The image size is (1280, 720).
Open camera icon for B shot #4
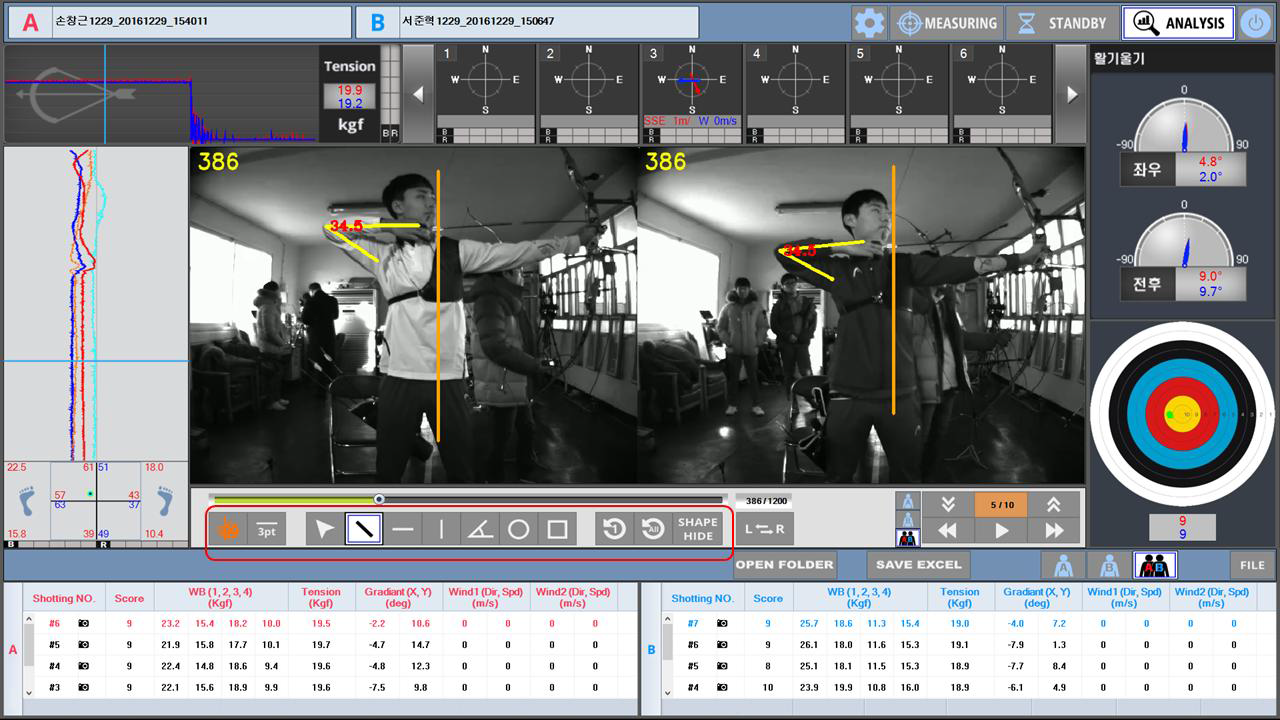point(722,687)
